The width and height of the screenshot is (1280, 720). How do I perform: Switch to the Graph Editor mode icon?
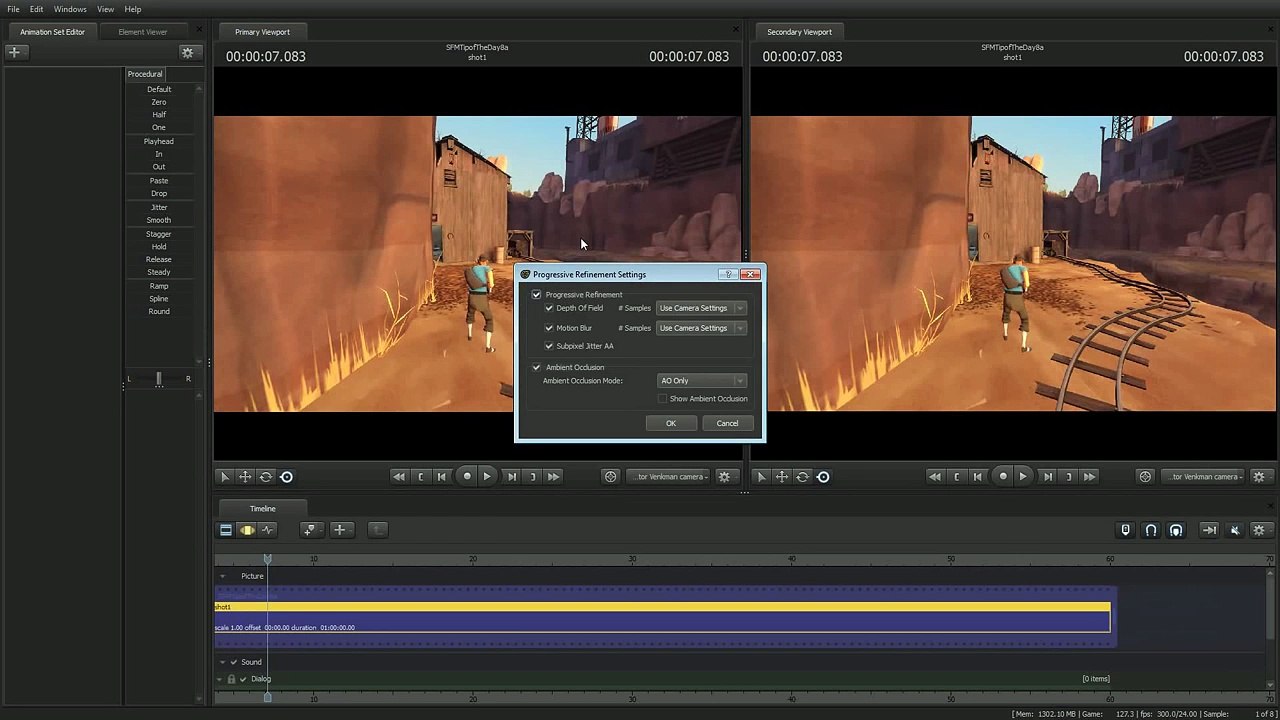tap(268, 530)
